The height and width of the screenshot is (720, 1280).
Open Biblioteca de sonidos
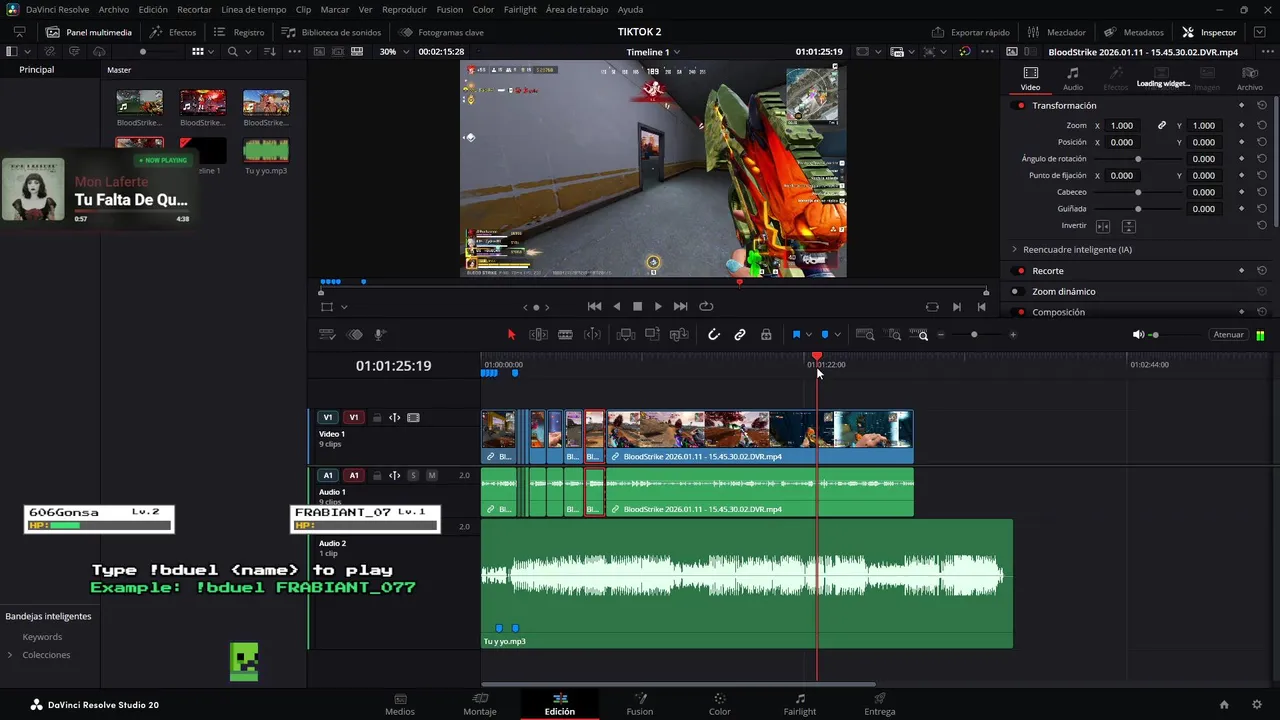pos(331,32)
